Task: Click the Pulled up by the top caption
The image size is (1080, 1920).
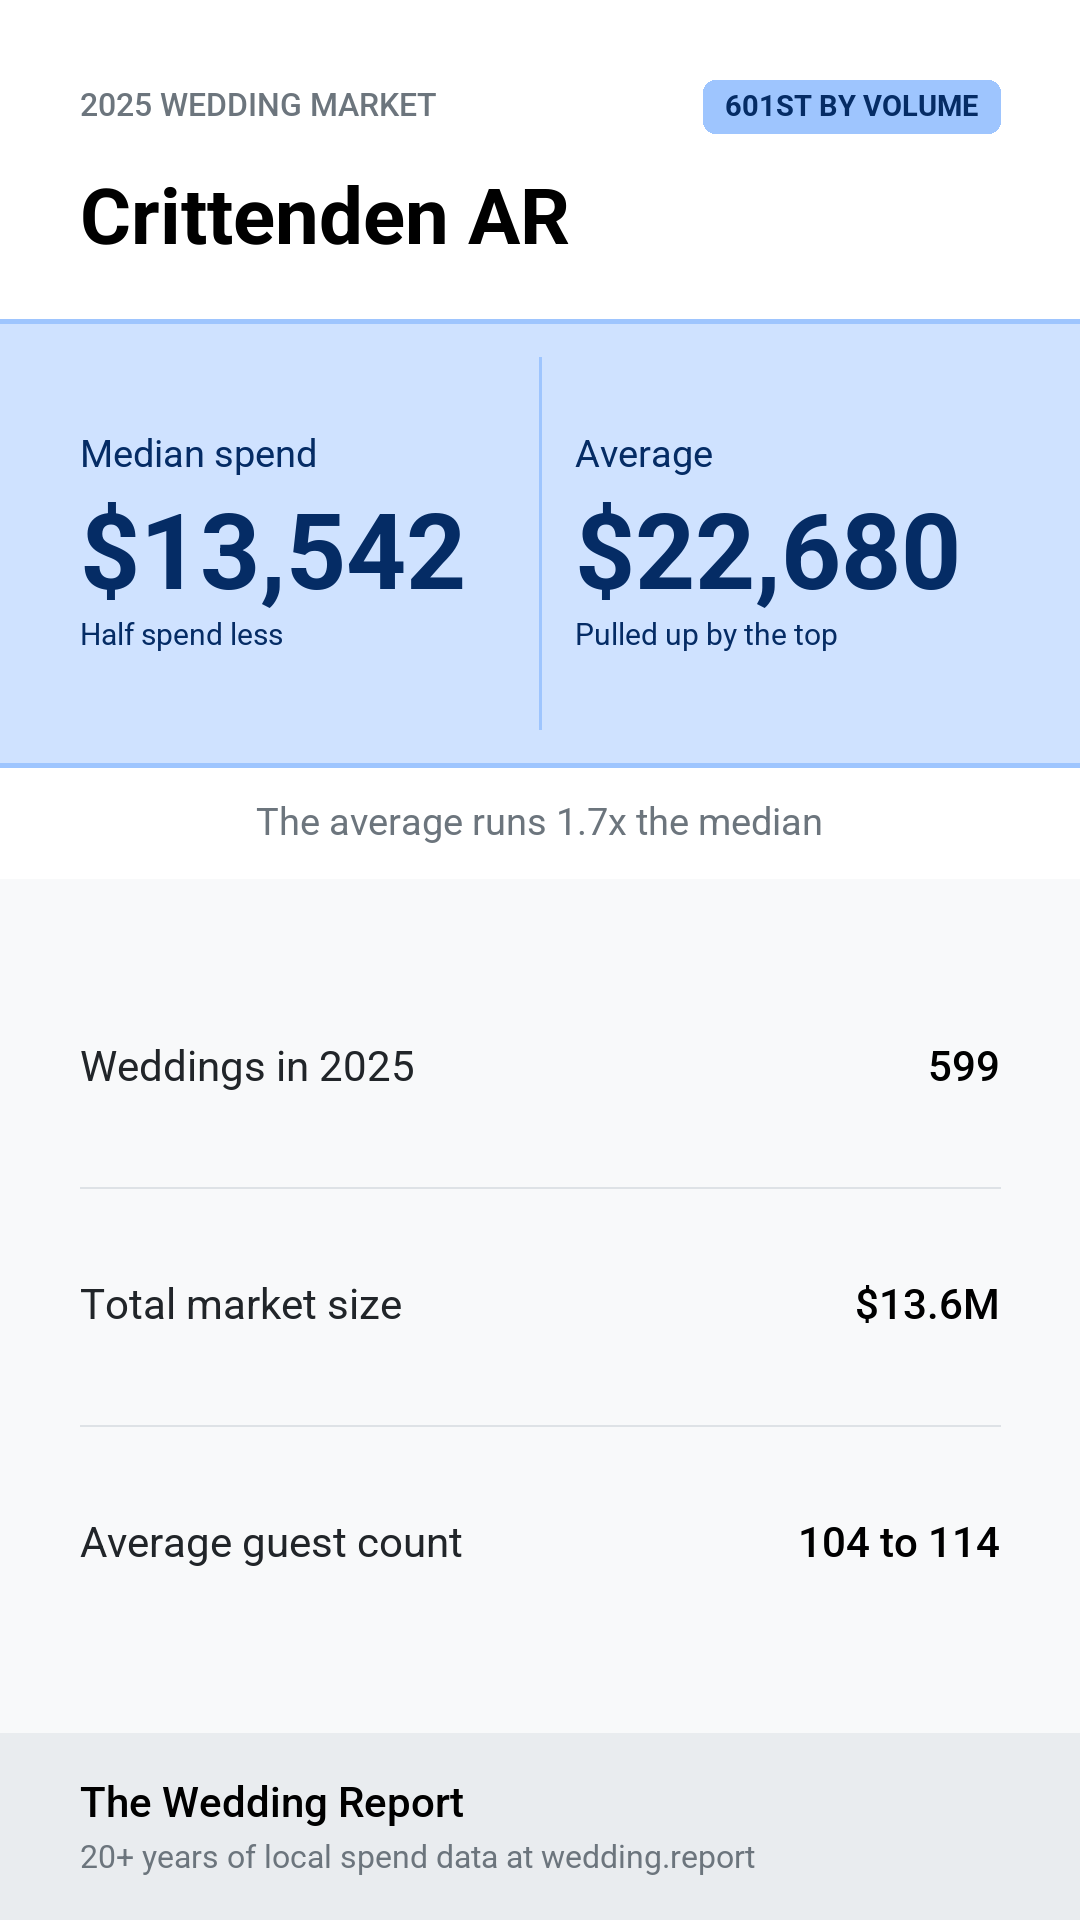Action: (706, 635)
